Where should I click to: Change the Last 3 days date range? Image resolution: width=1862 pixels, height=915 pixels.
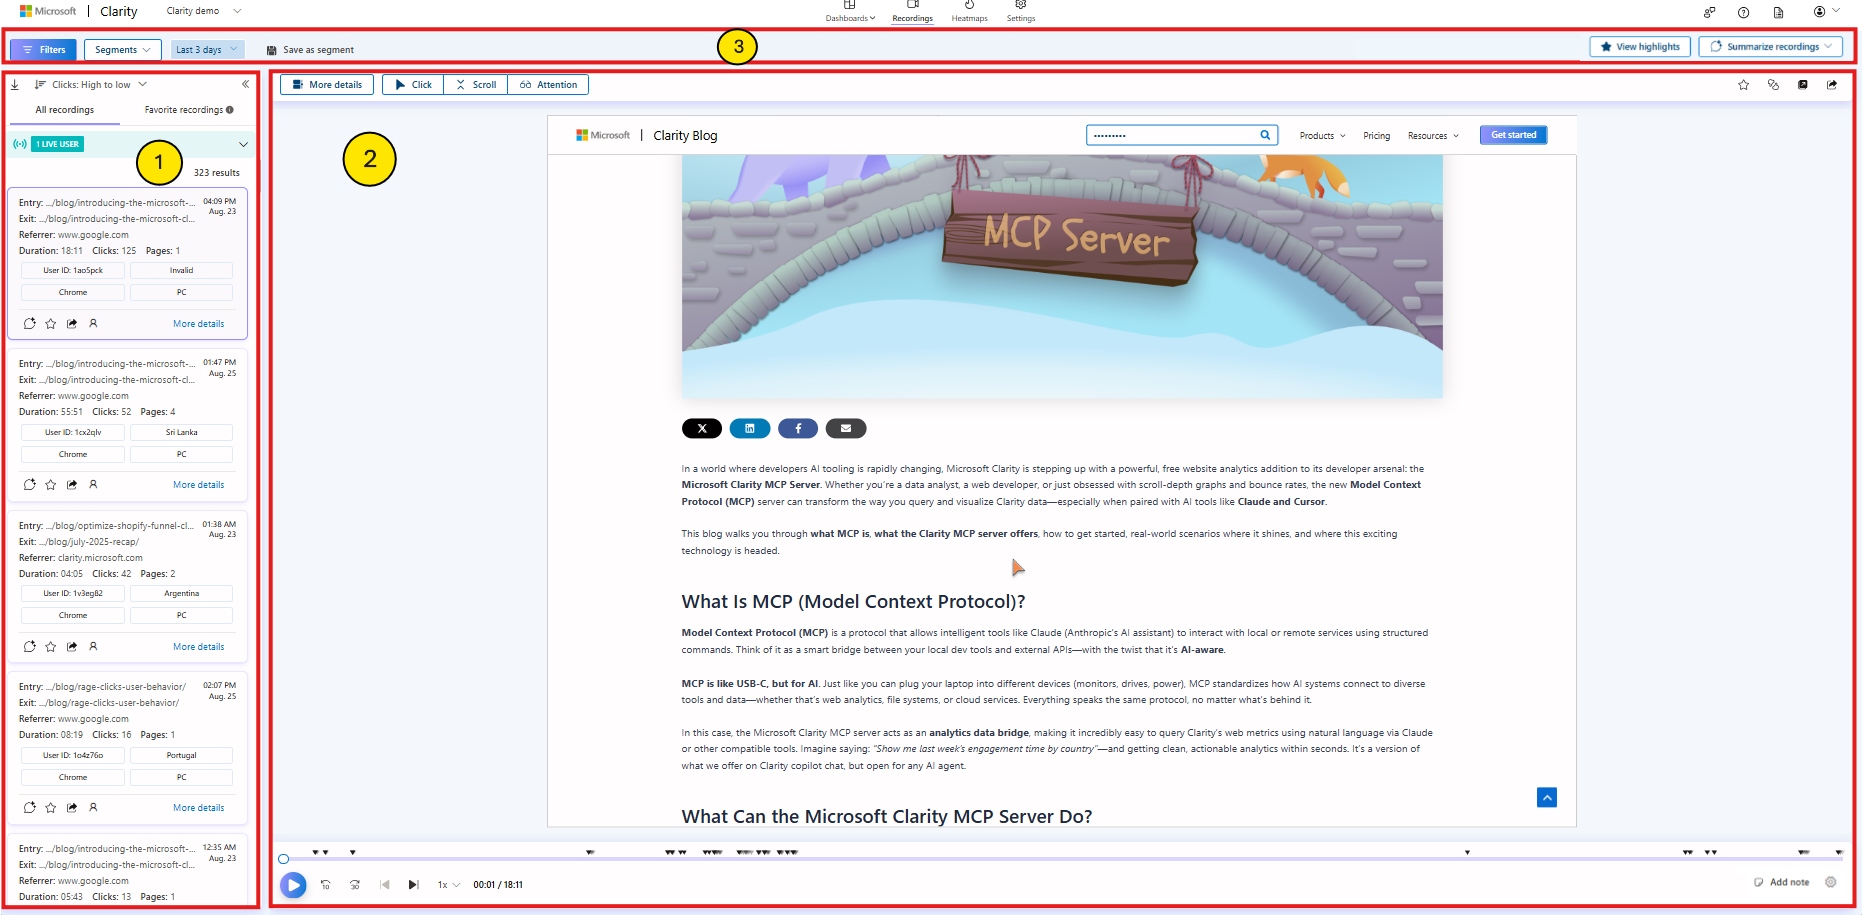click(x=207, y=49)
